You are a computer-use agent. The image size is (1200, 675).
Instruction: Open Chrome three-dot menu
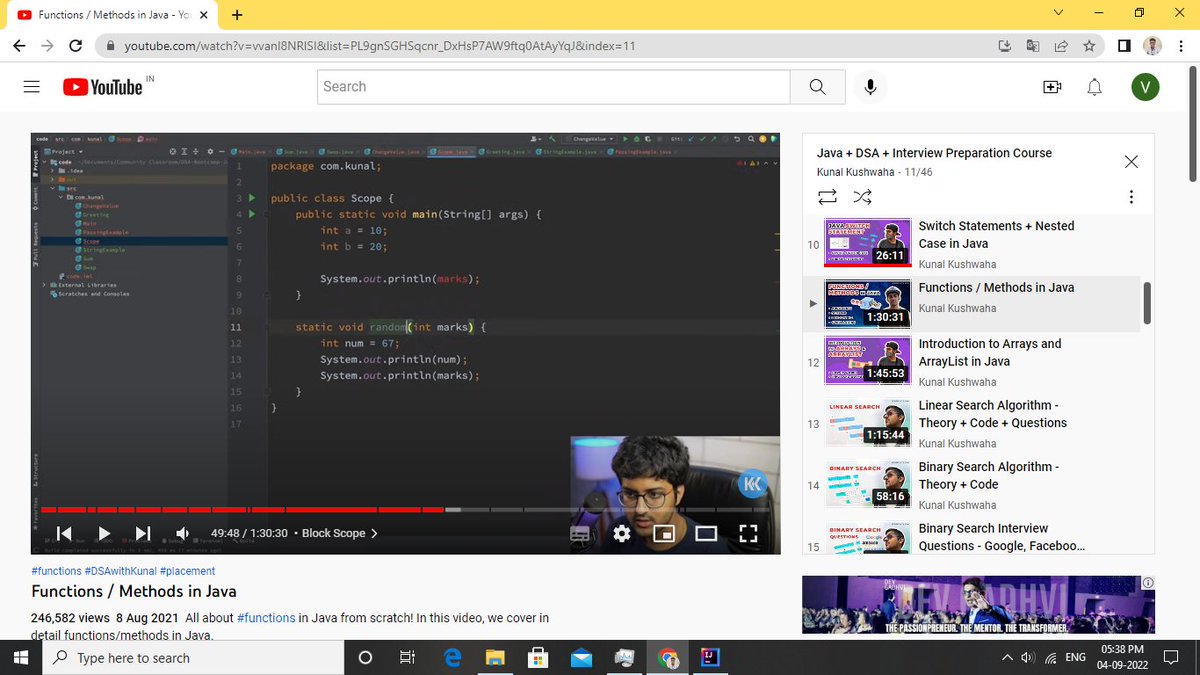1180,46
